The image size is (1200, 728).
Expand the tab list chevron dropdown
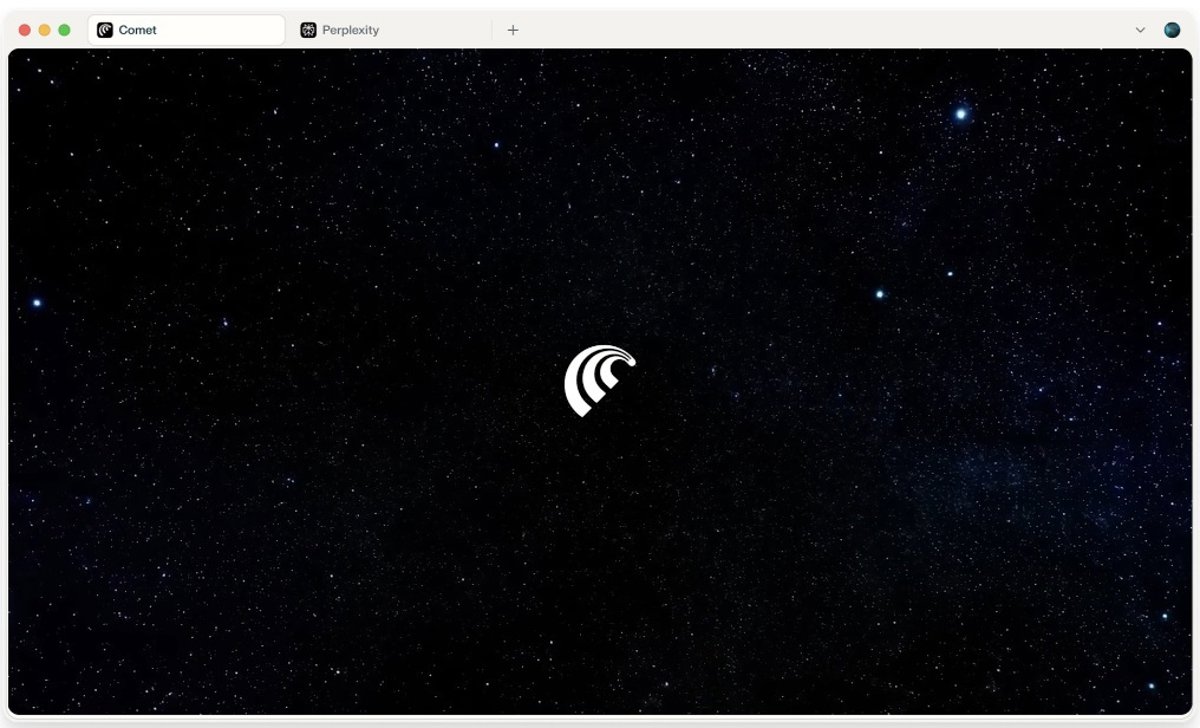pos(1140,30)
